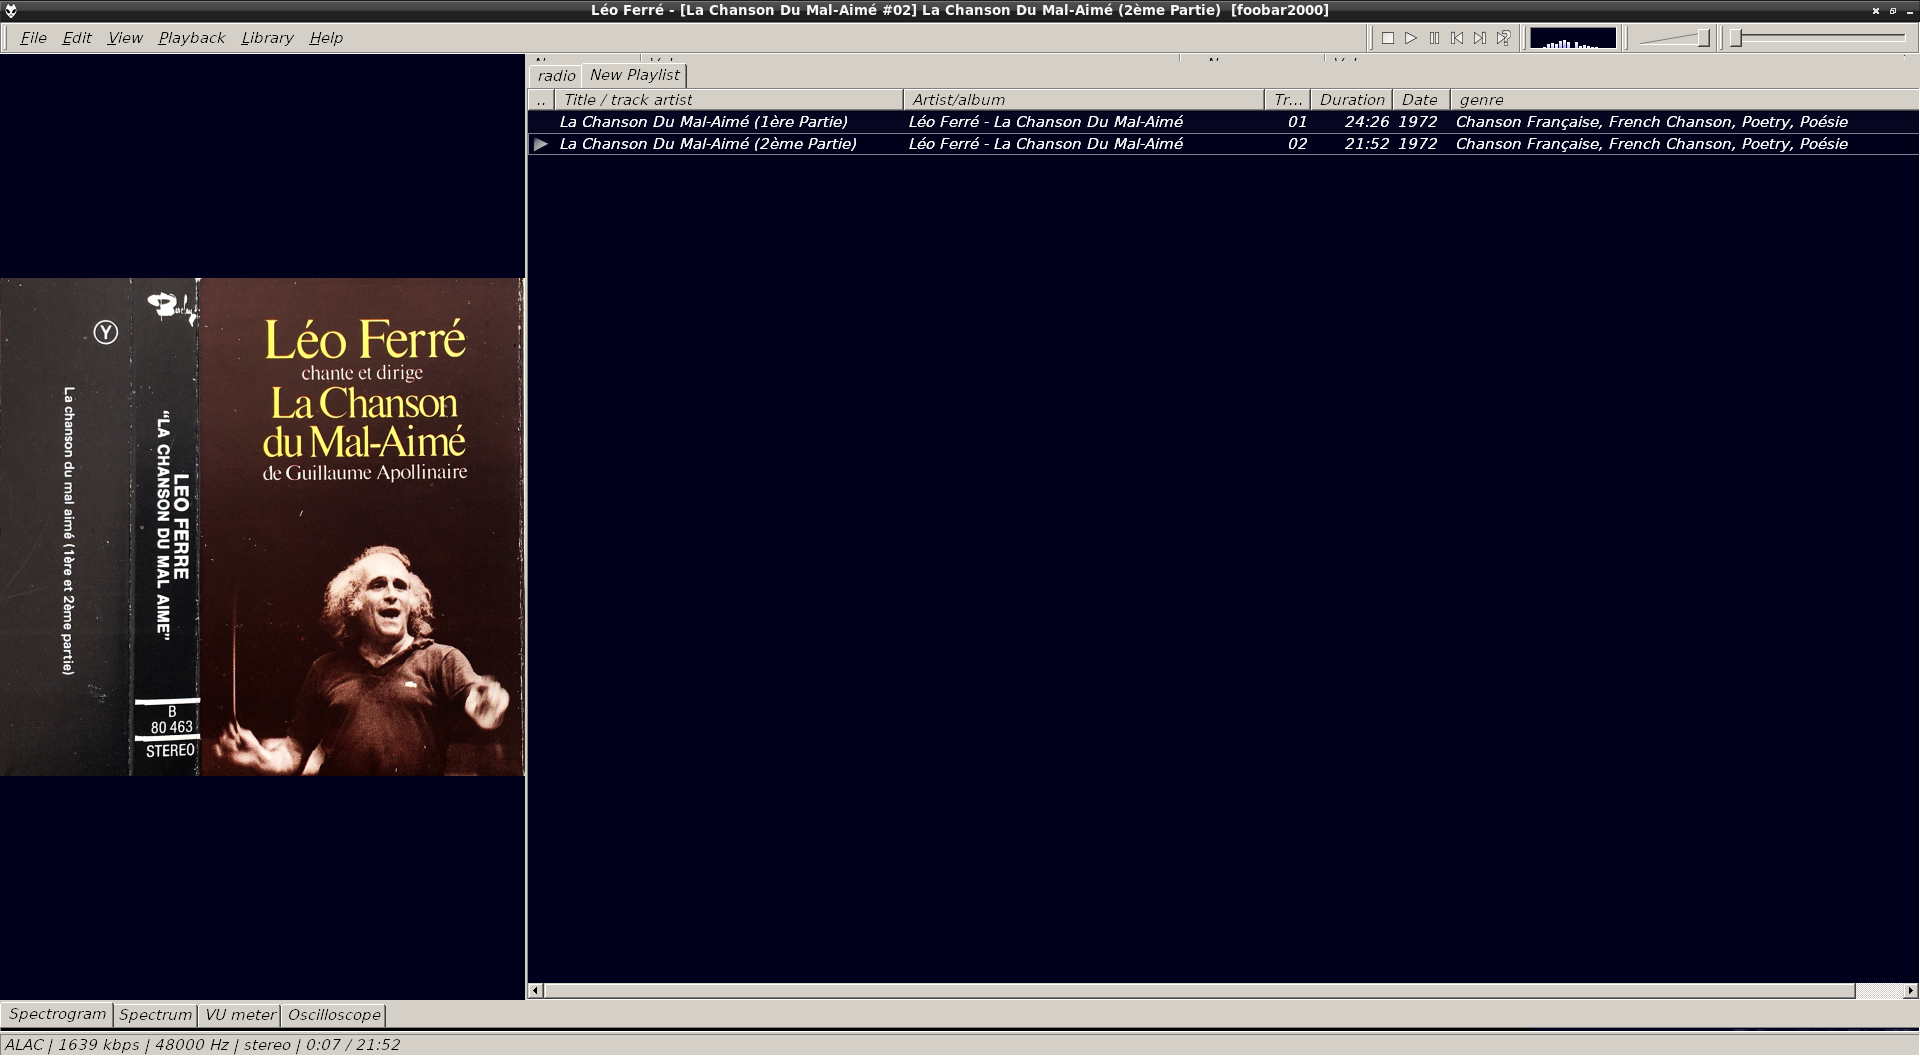Skip to the next track
Image resolution: width=1920 pixels, height=1056 pixels.
tap(1480, 38)
